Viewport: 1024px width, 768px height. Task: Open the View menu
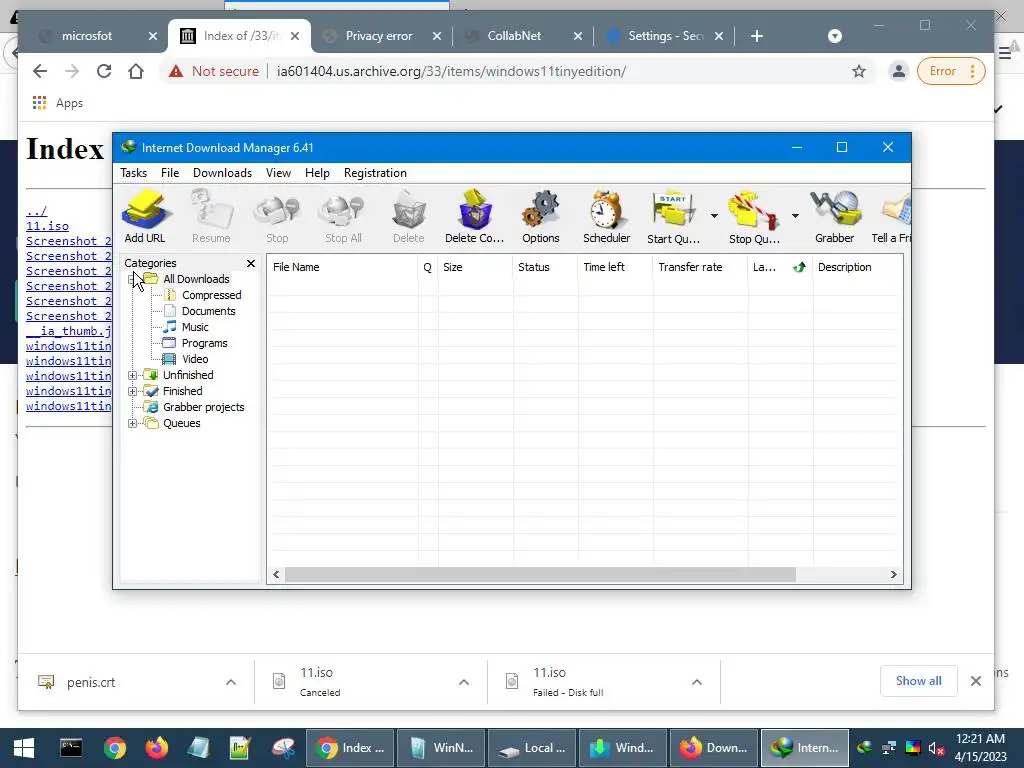click(x=278, y=173)
